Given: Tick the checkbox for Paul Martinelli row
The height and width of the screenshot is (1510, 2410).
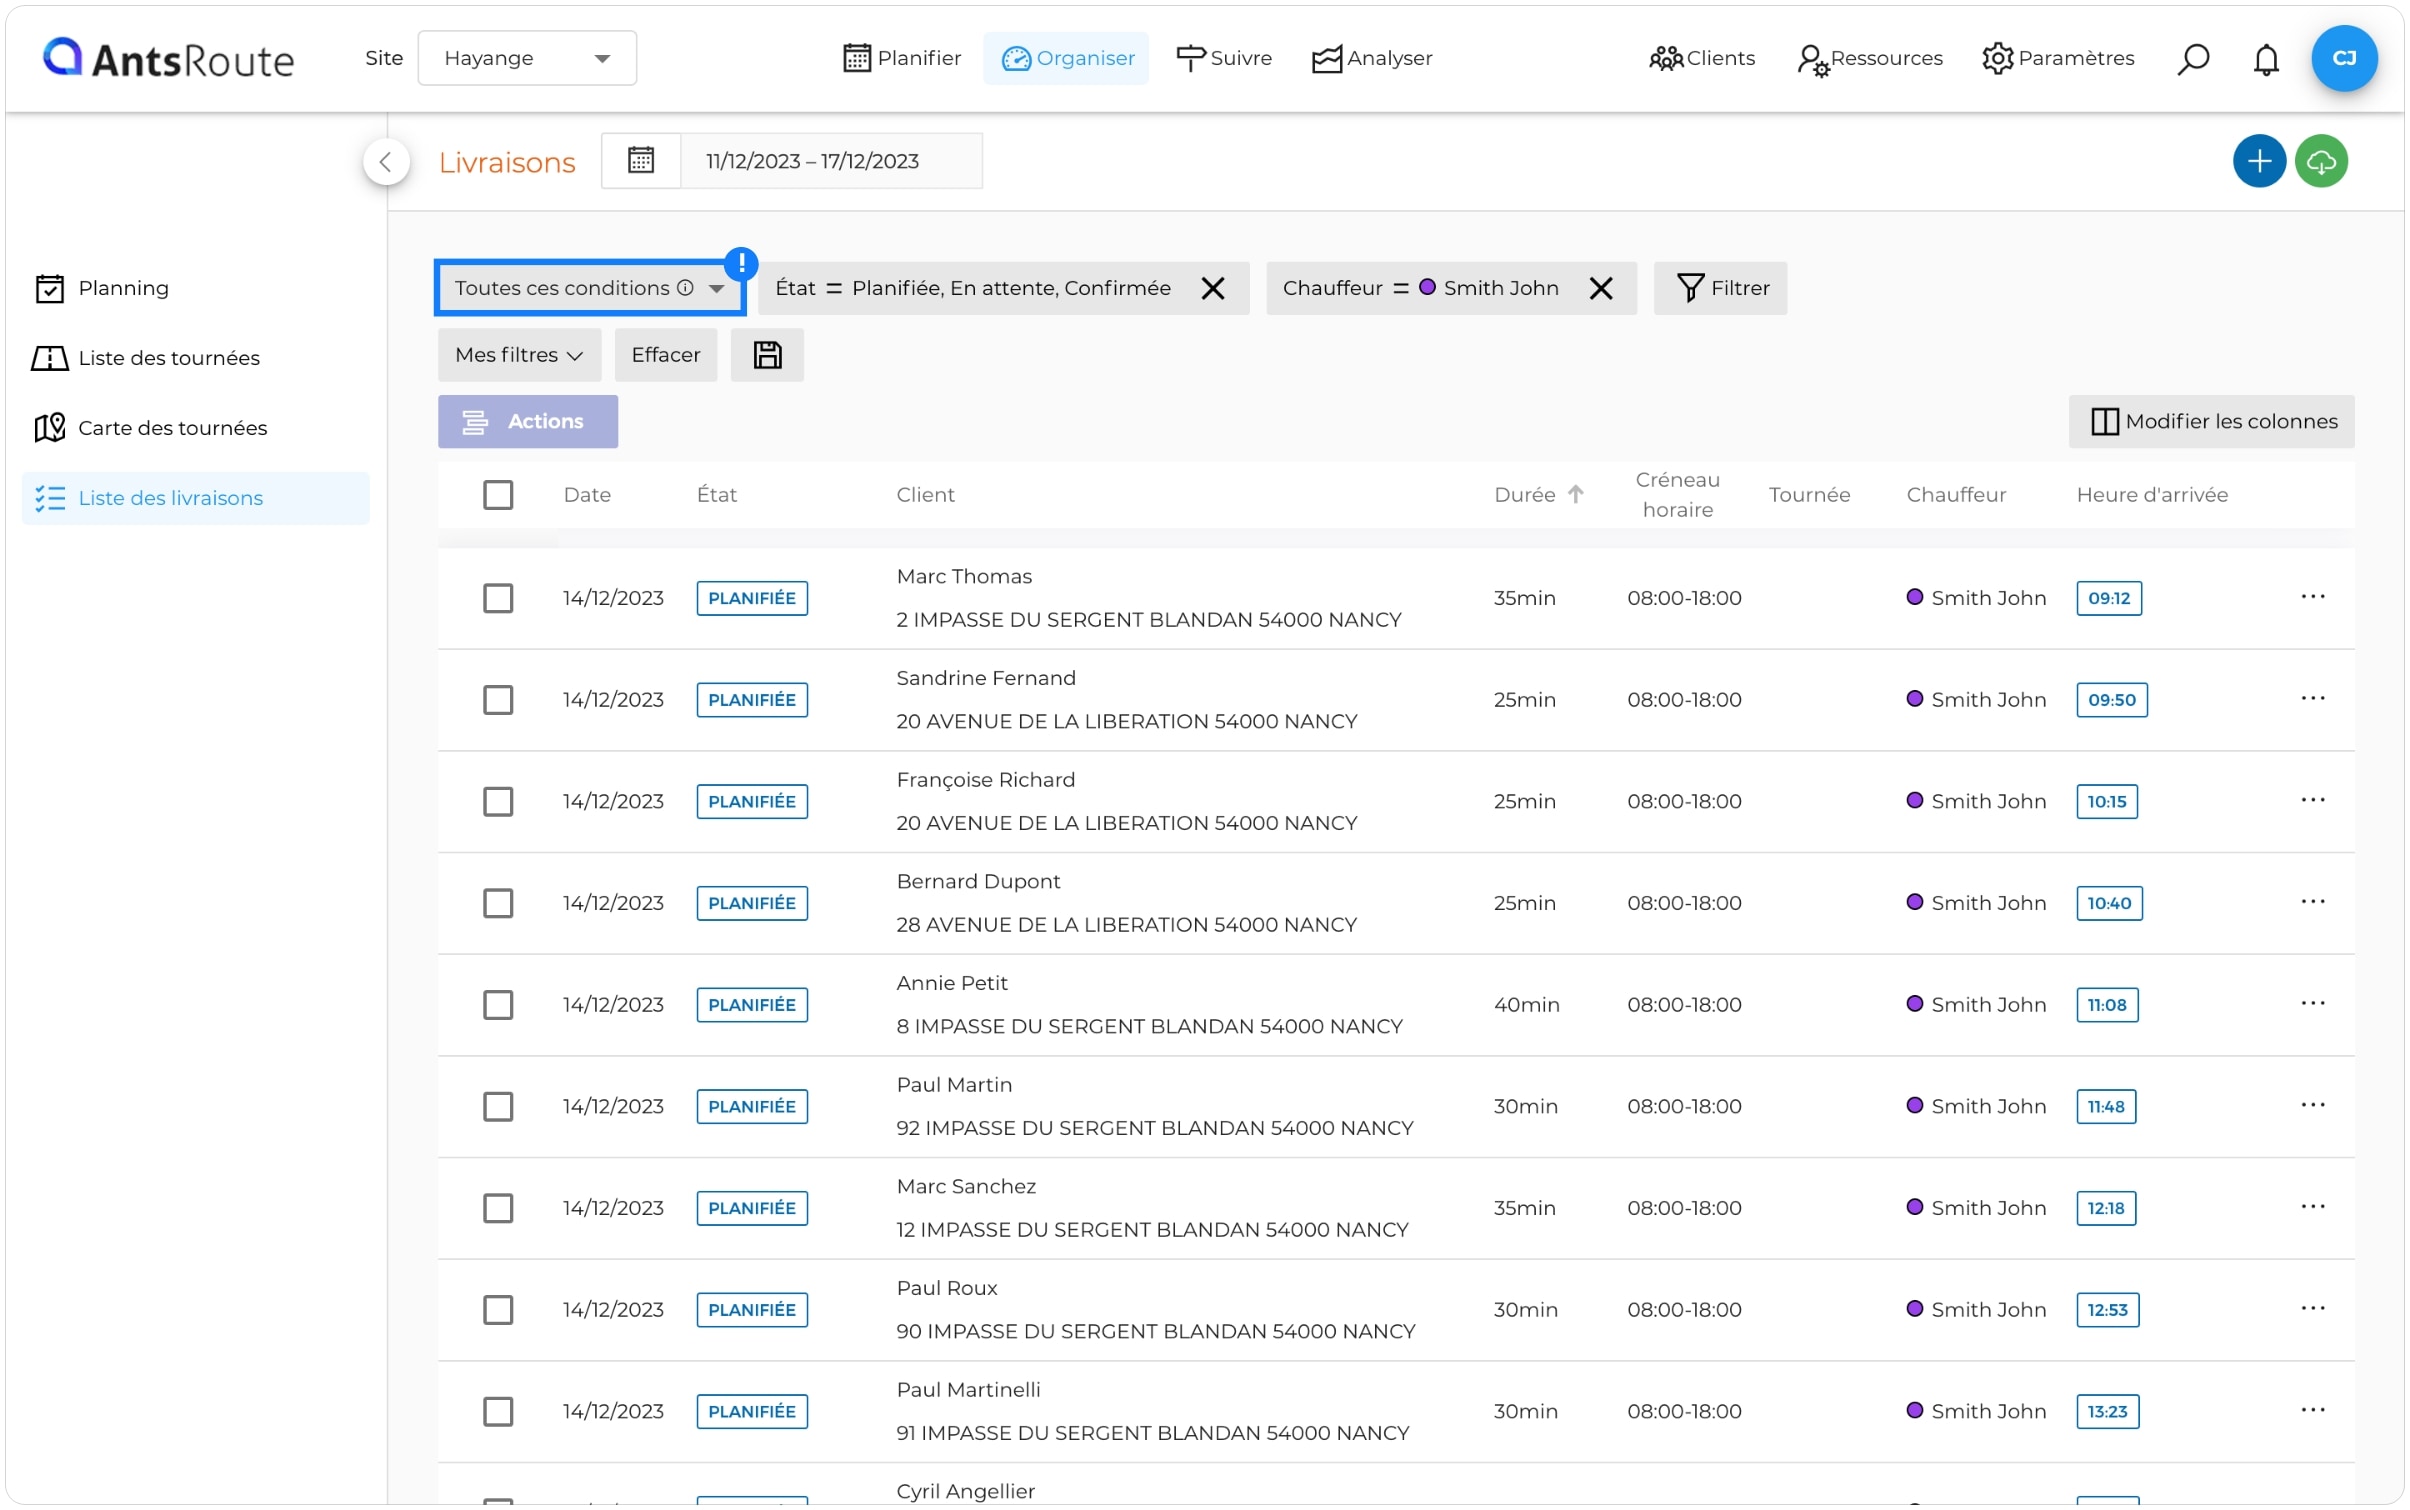Looking at the screenshot, I should click(498, 1412).
